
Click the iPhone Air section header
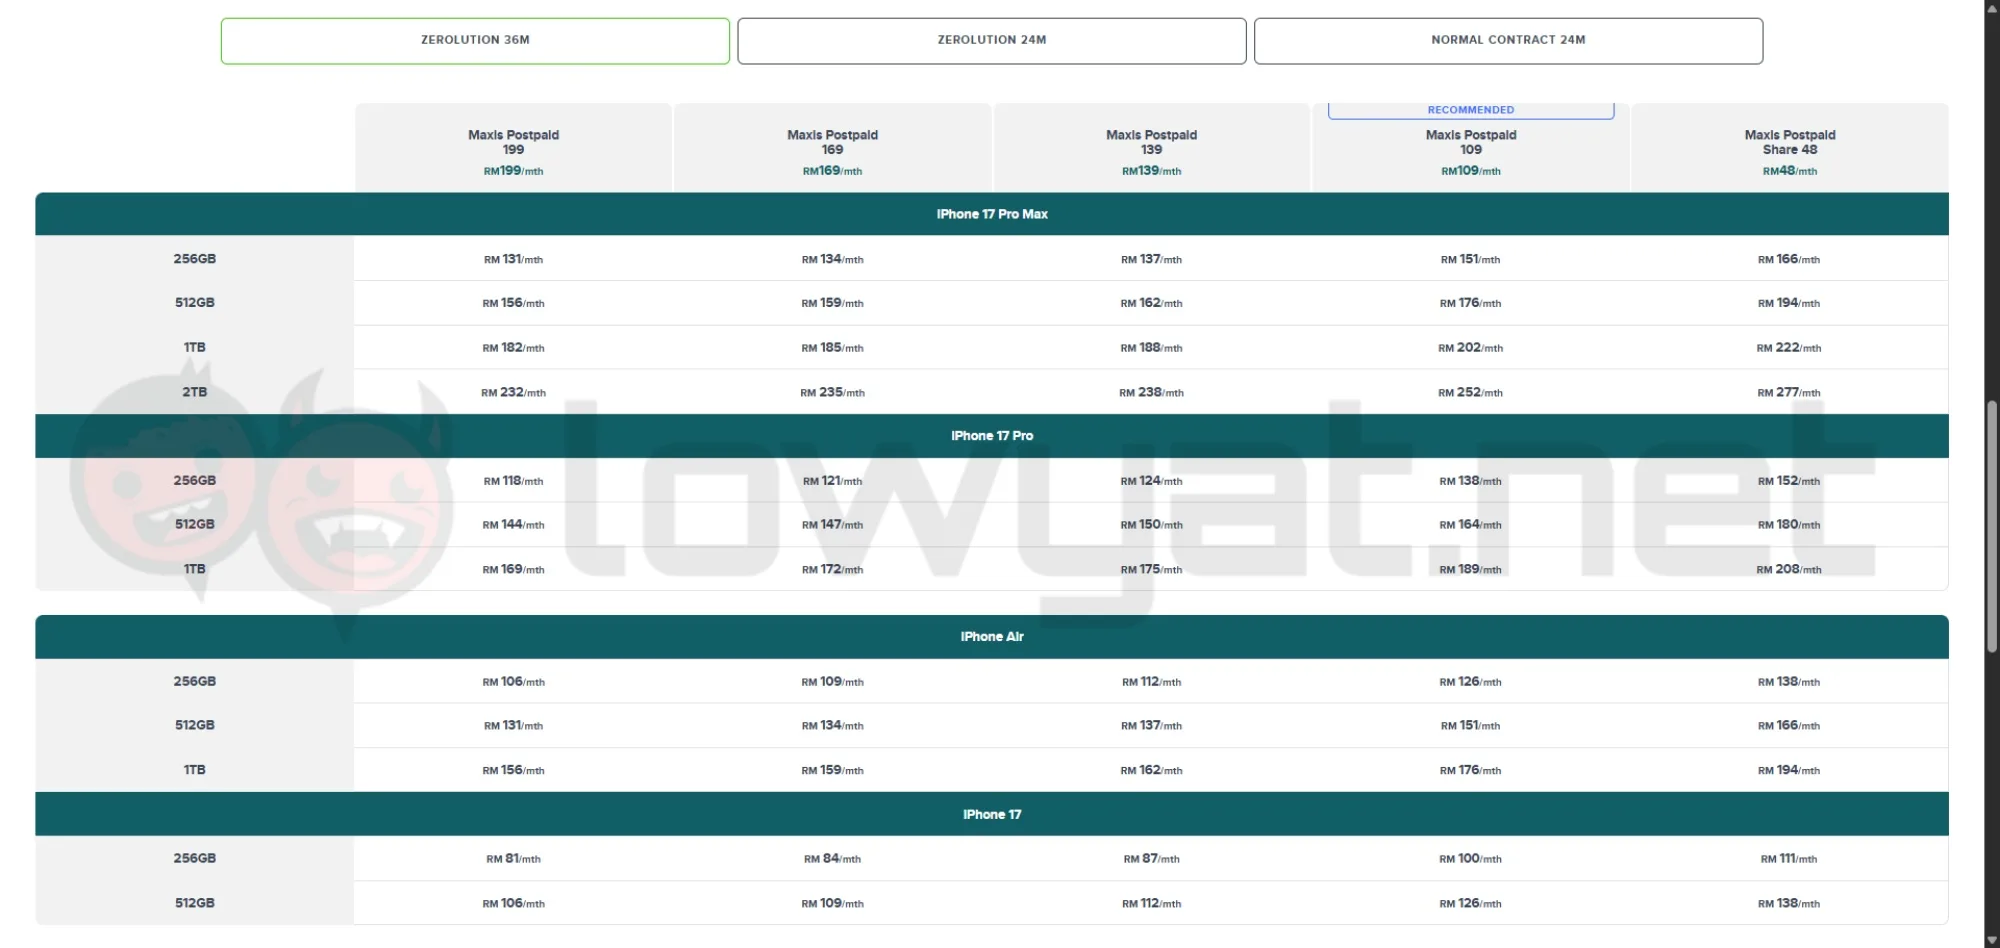coord(992,637)
